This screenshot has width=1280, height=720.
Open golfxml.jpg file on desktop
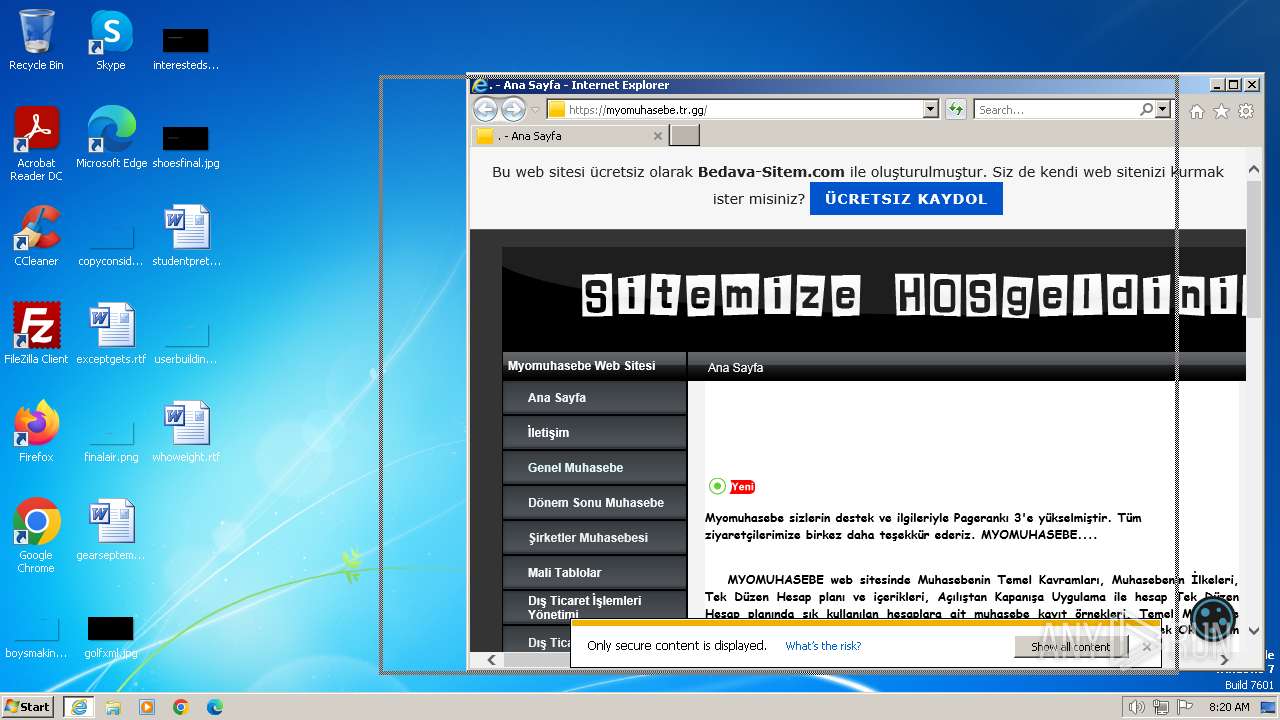click(x=111, y=634)
